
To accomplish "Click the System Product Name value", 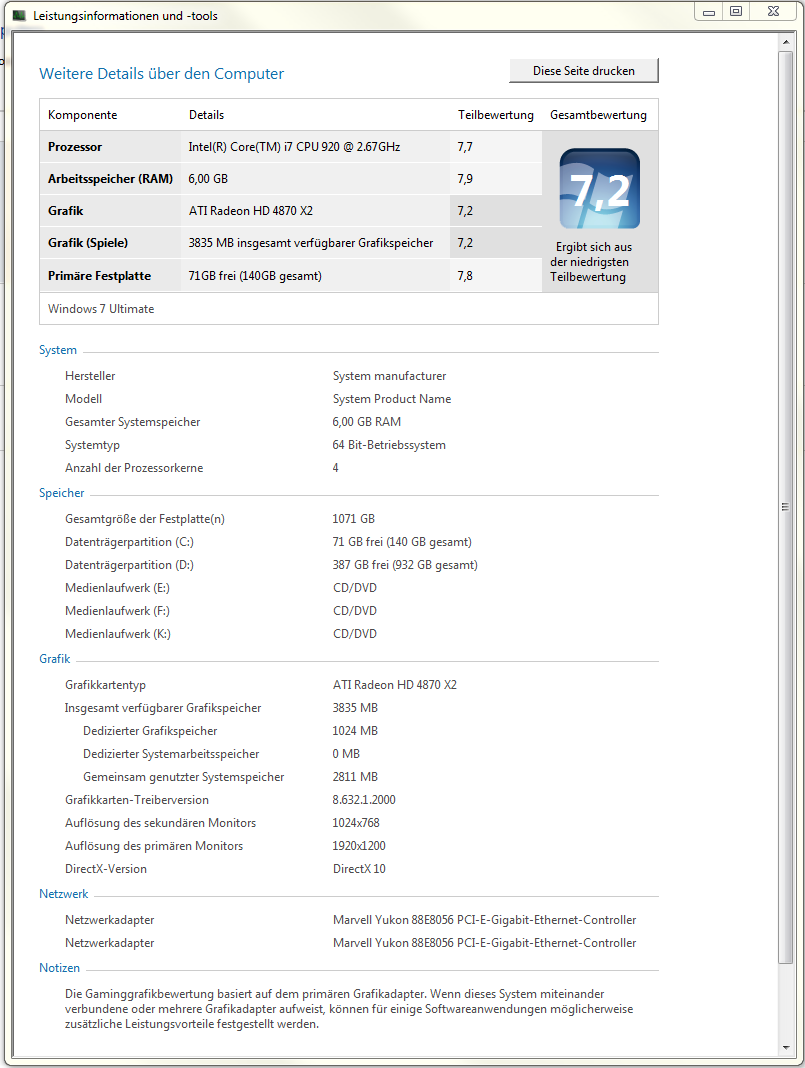I will coord(392,399).
